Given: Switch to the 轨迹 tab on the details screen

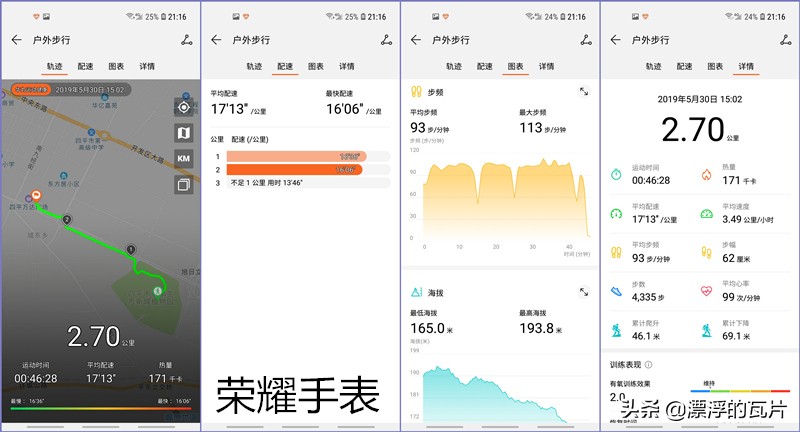Looking at the screenshot, I should coord(653,66).
